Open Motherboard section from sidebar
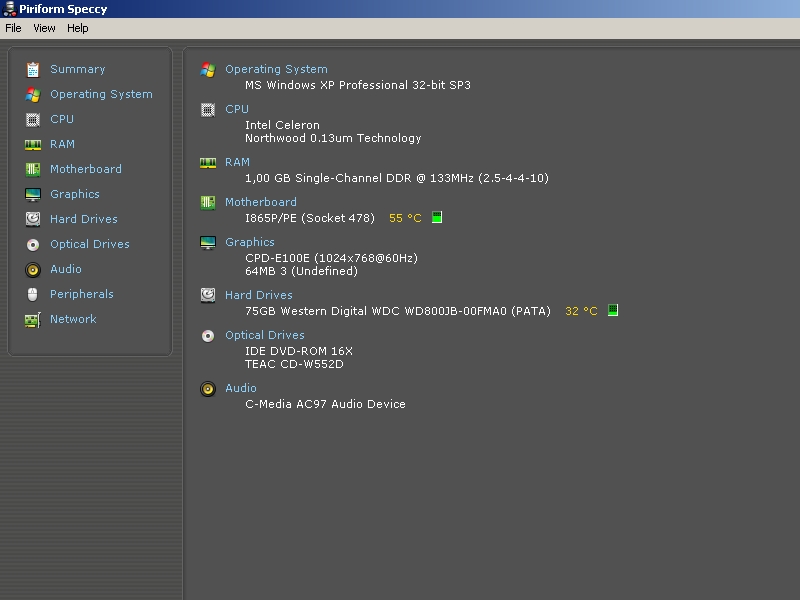The image size is (800, 600). coord(86,169)
